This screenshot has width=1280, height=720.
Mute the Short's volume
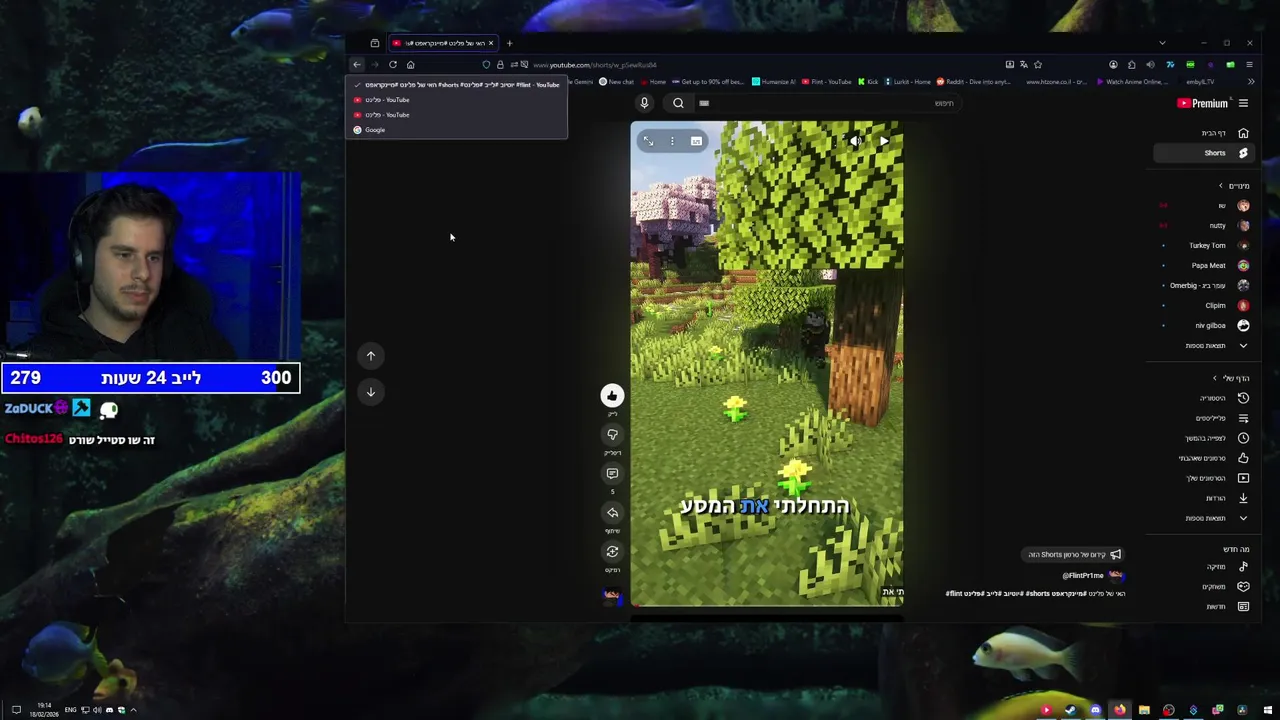tap(855, 141)
